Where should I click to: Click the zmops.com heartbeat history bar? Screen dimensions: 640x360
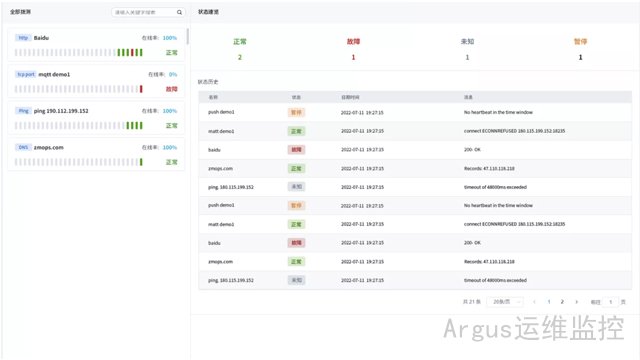[x=79, y=162]
